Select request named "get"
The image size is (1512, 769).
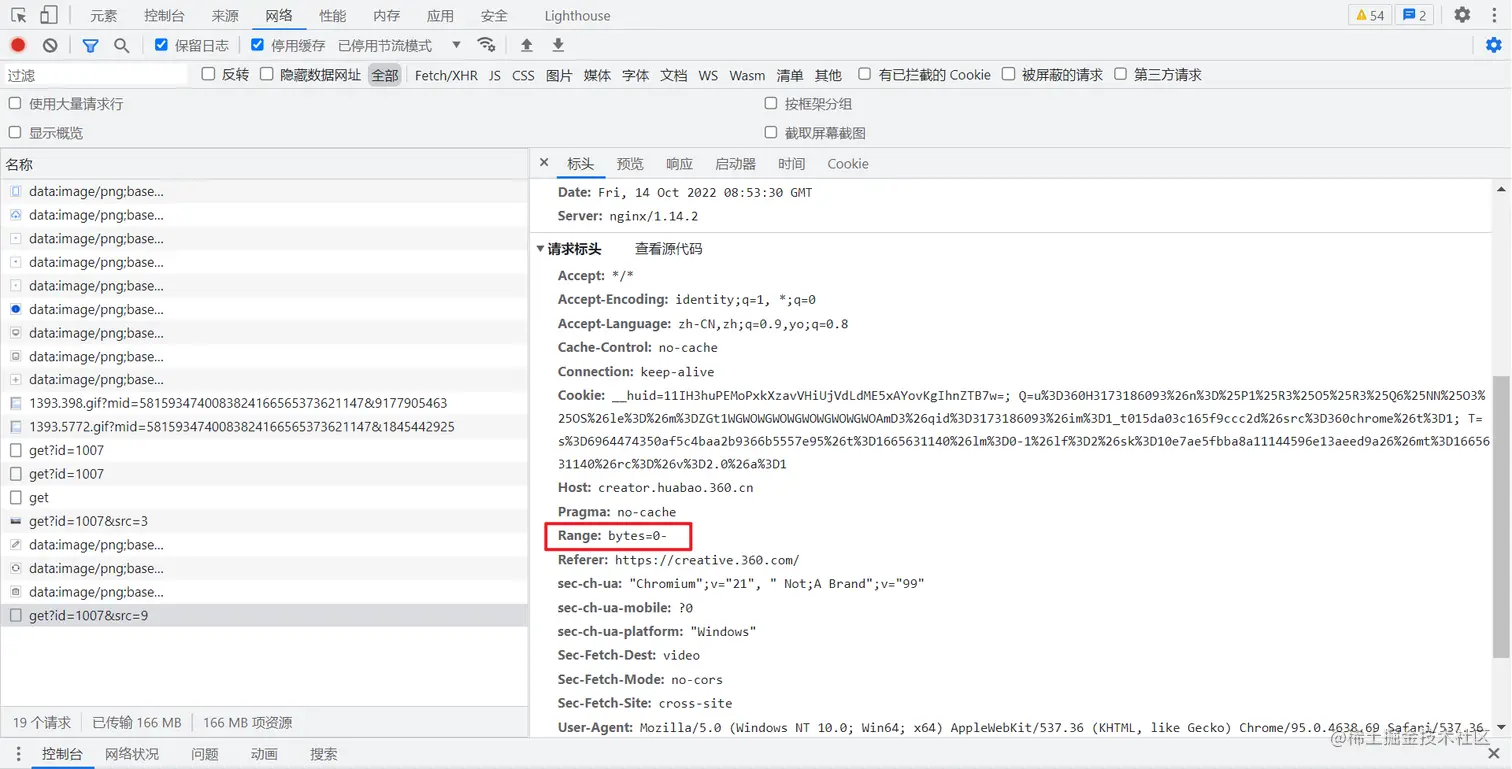[264, 497]
